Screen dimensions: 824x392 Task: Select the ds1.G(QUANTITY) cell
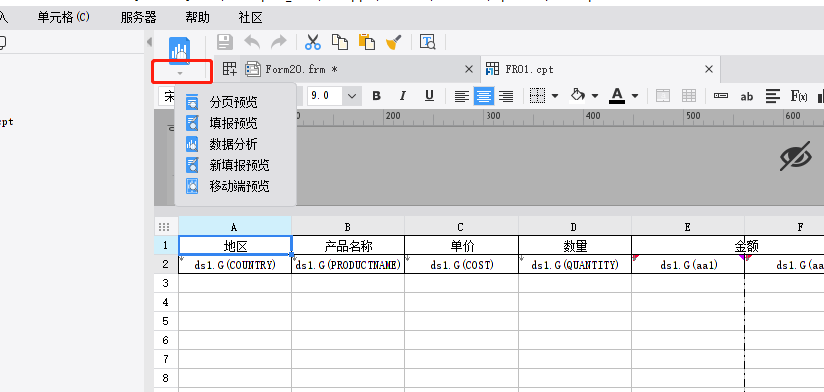point(574,264)
